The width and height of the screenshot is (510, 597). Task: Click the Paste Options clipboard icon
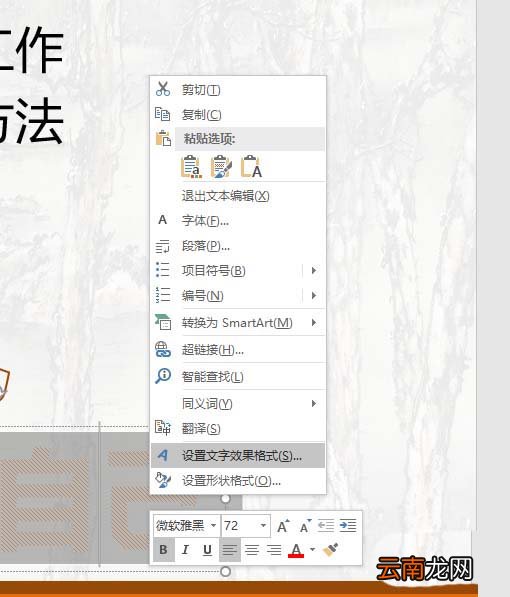tap(163, 139)
